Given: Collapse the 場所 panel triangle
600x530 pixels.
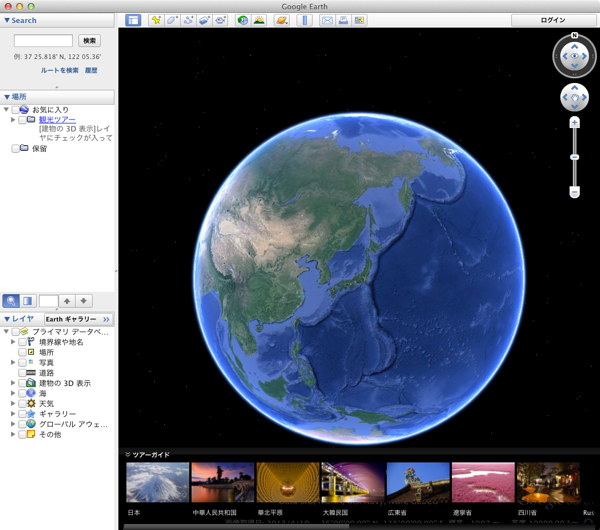Looking at the screenshot, I should click(7, 97).
